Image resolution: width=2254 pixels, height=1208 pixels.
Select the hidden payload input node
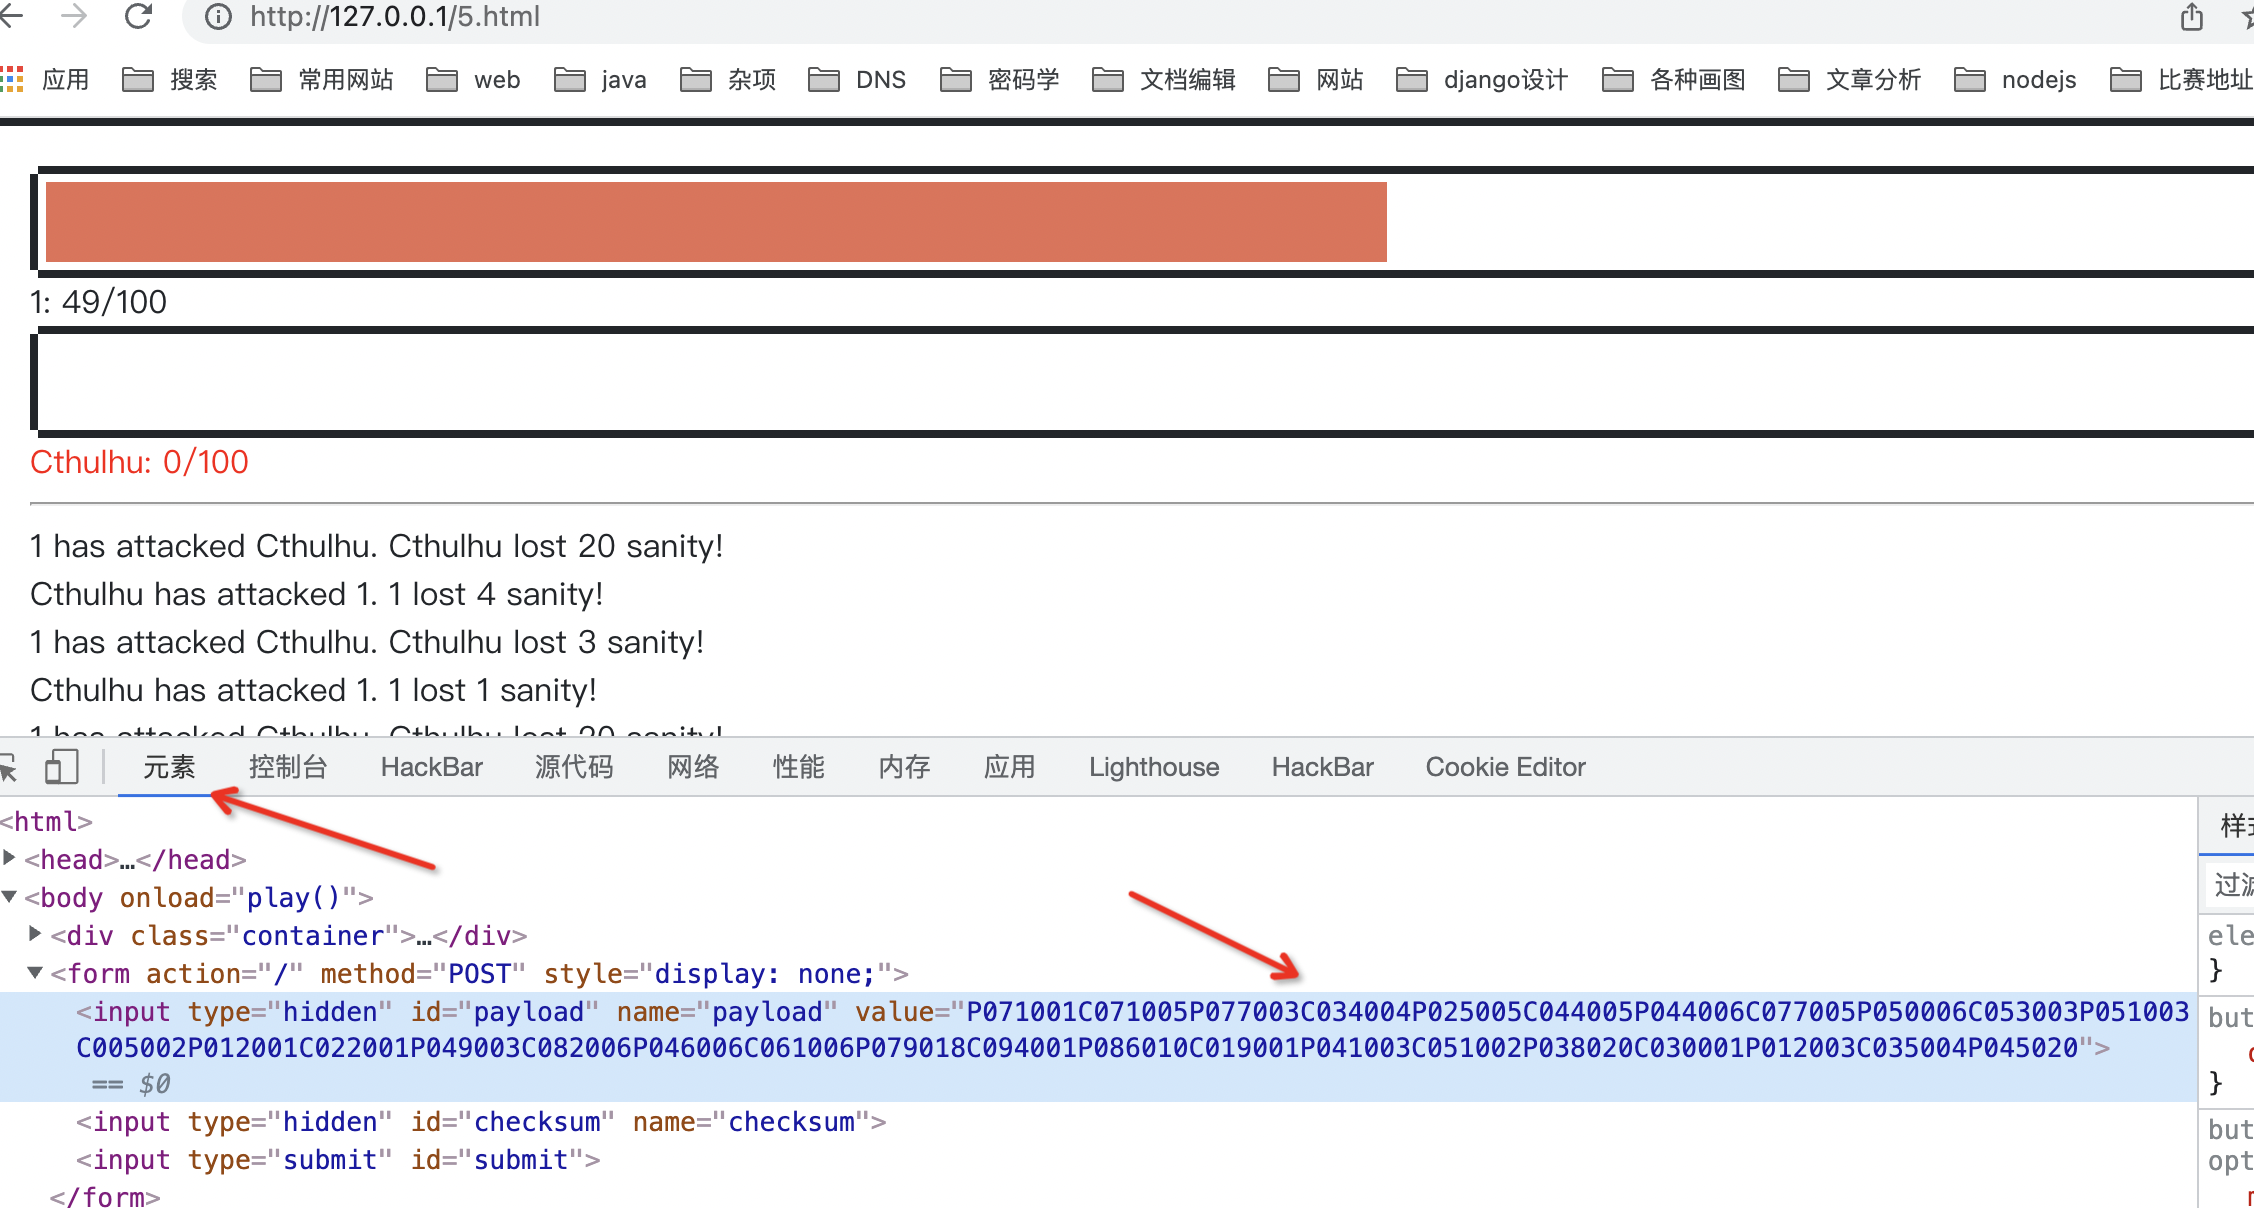(x=1097, y=1046)
